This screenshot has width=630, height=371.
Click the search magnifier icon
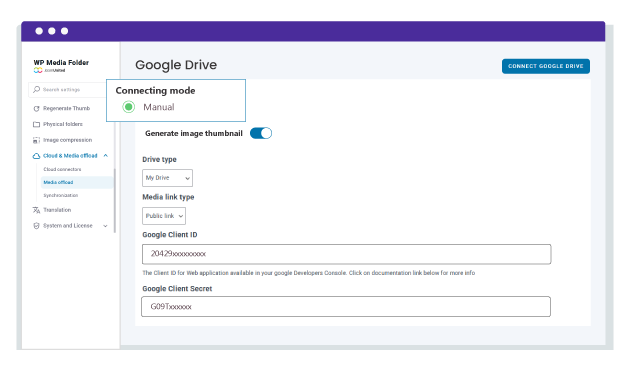[37, 89]
